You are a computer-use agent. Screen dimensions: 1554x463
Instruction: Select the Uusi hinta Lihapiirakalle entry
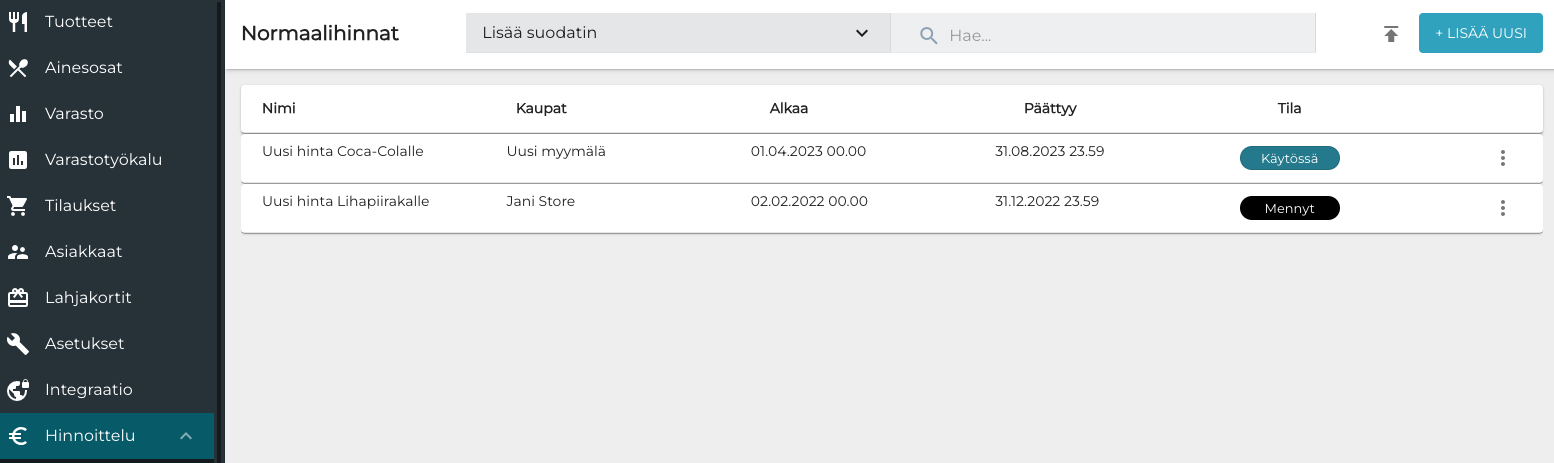tap(345, 202)
